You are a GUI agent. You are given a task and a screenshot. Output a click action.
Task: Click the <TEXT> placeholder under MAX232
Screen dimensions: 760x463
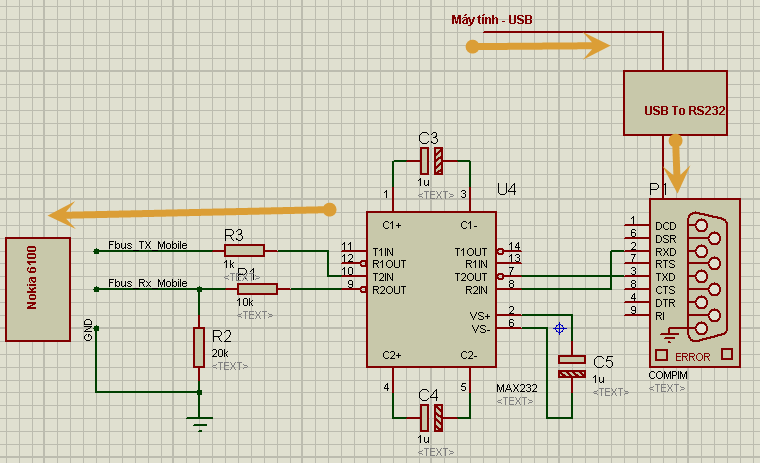(x=515, y=401)
